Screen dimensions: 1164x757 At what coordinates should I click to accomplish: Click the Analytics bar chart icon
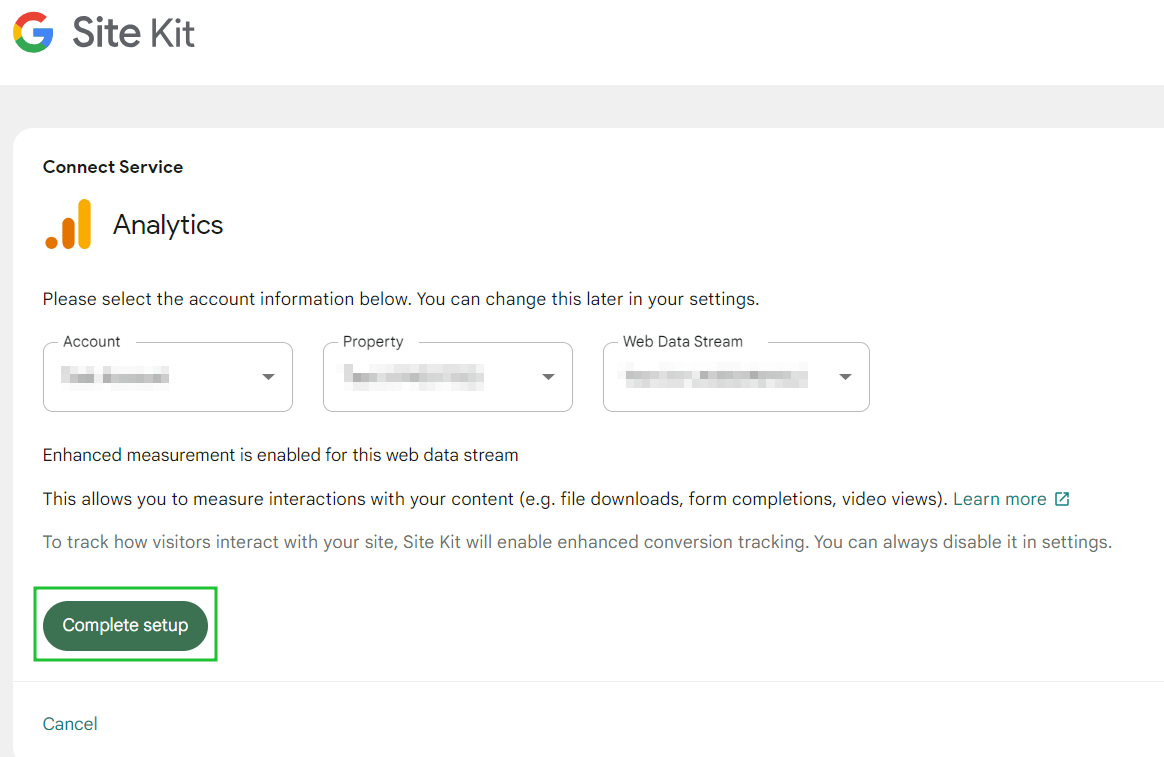(68, 224)
